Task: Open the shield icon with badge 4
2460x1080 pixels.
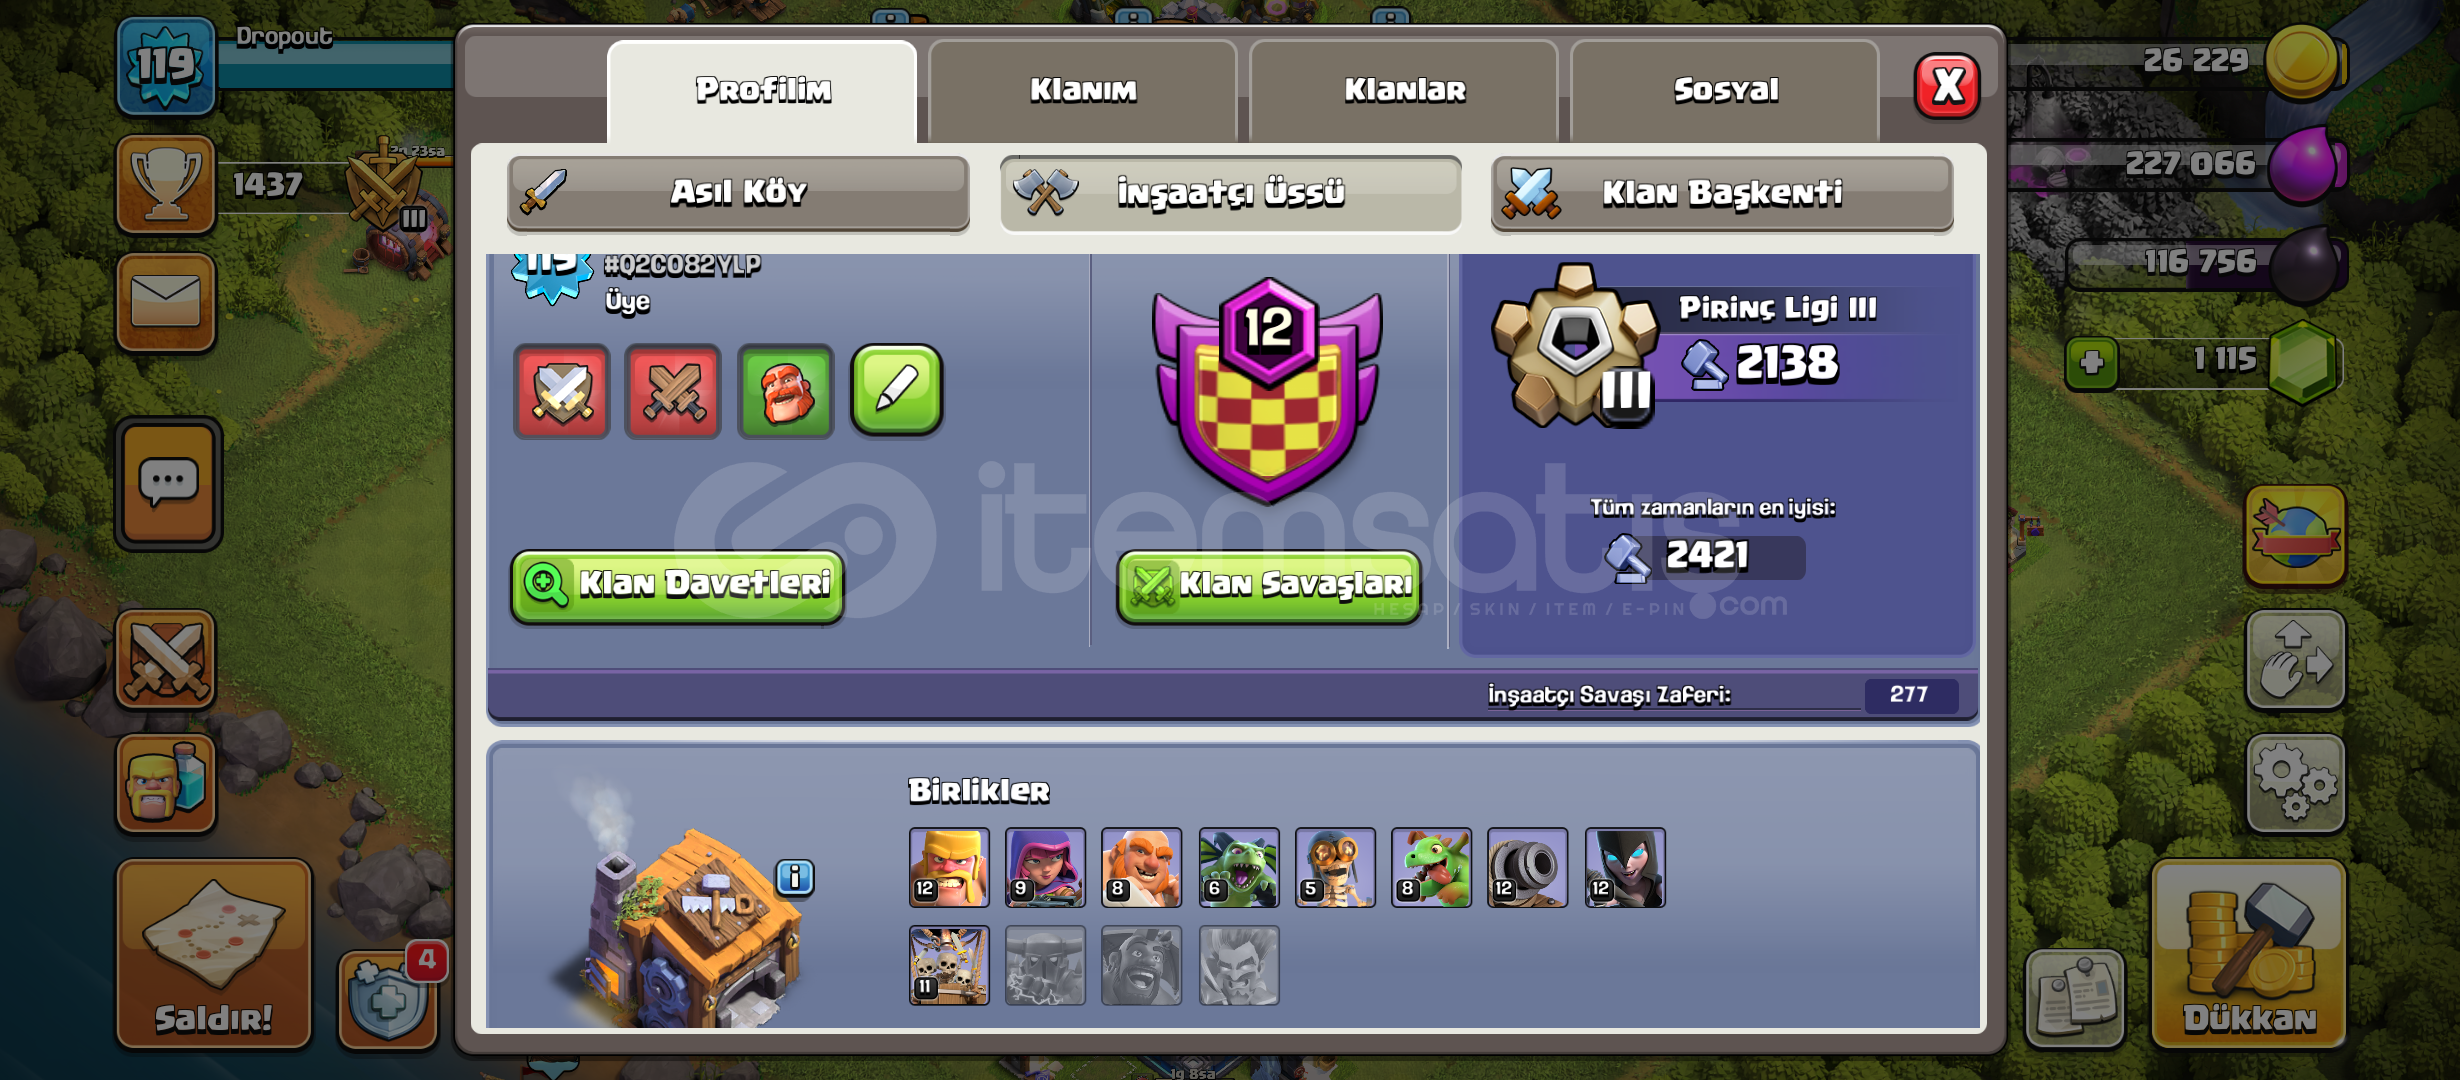Action: 388,997
